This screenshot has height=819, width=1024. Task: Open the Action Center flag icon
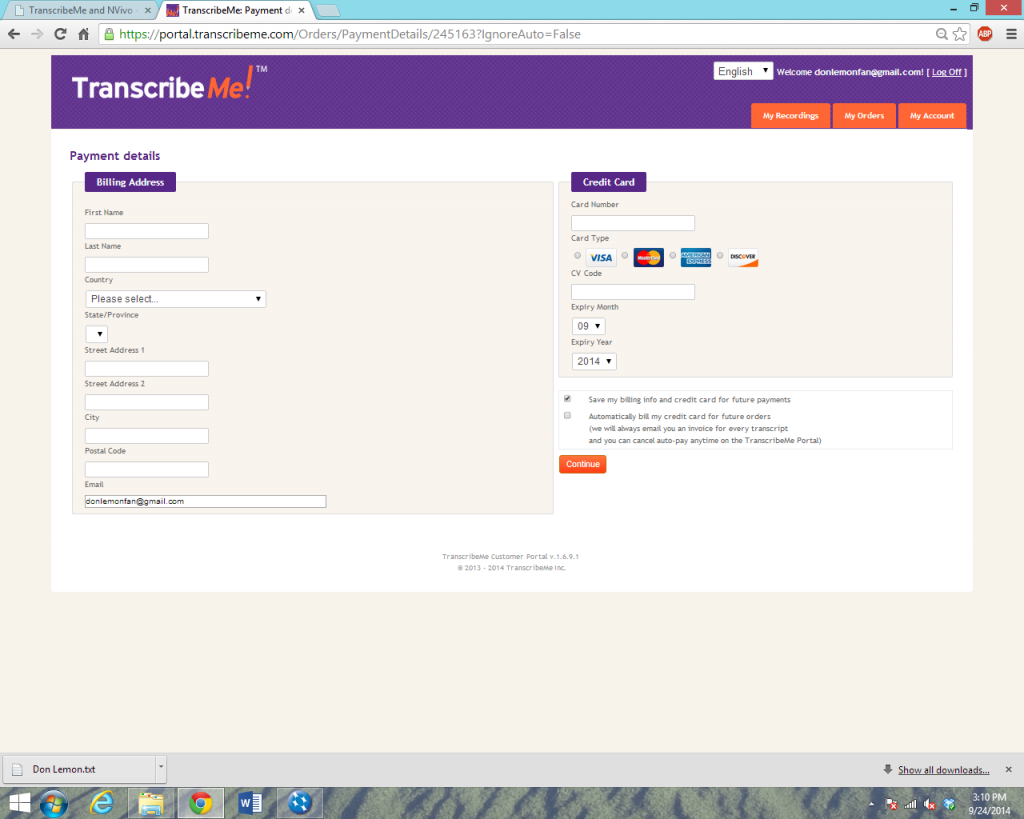click(891, 804)
